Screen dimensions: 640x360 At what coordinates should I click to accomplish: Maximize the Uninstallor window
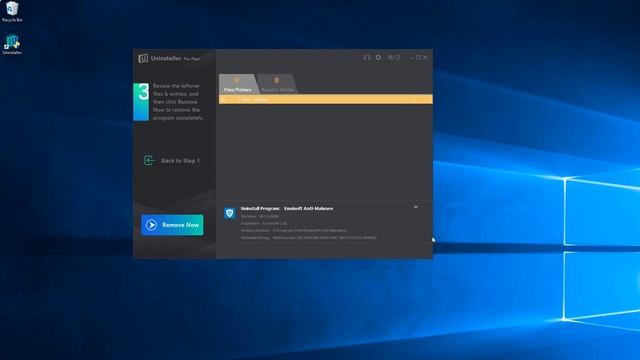tap(418, 58)
